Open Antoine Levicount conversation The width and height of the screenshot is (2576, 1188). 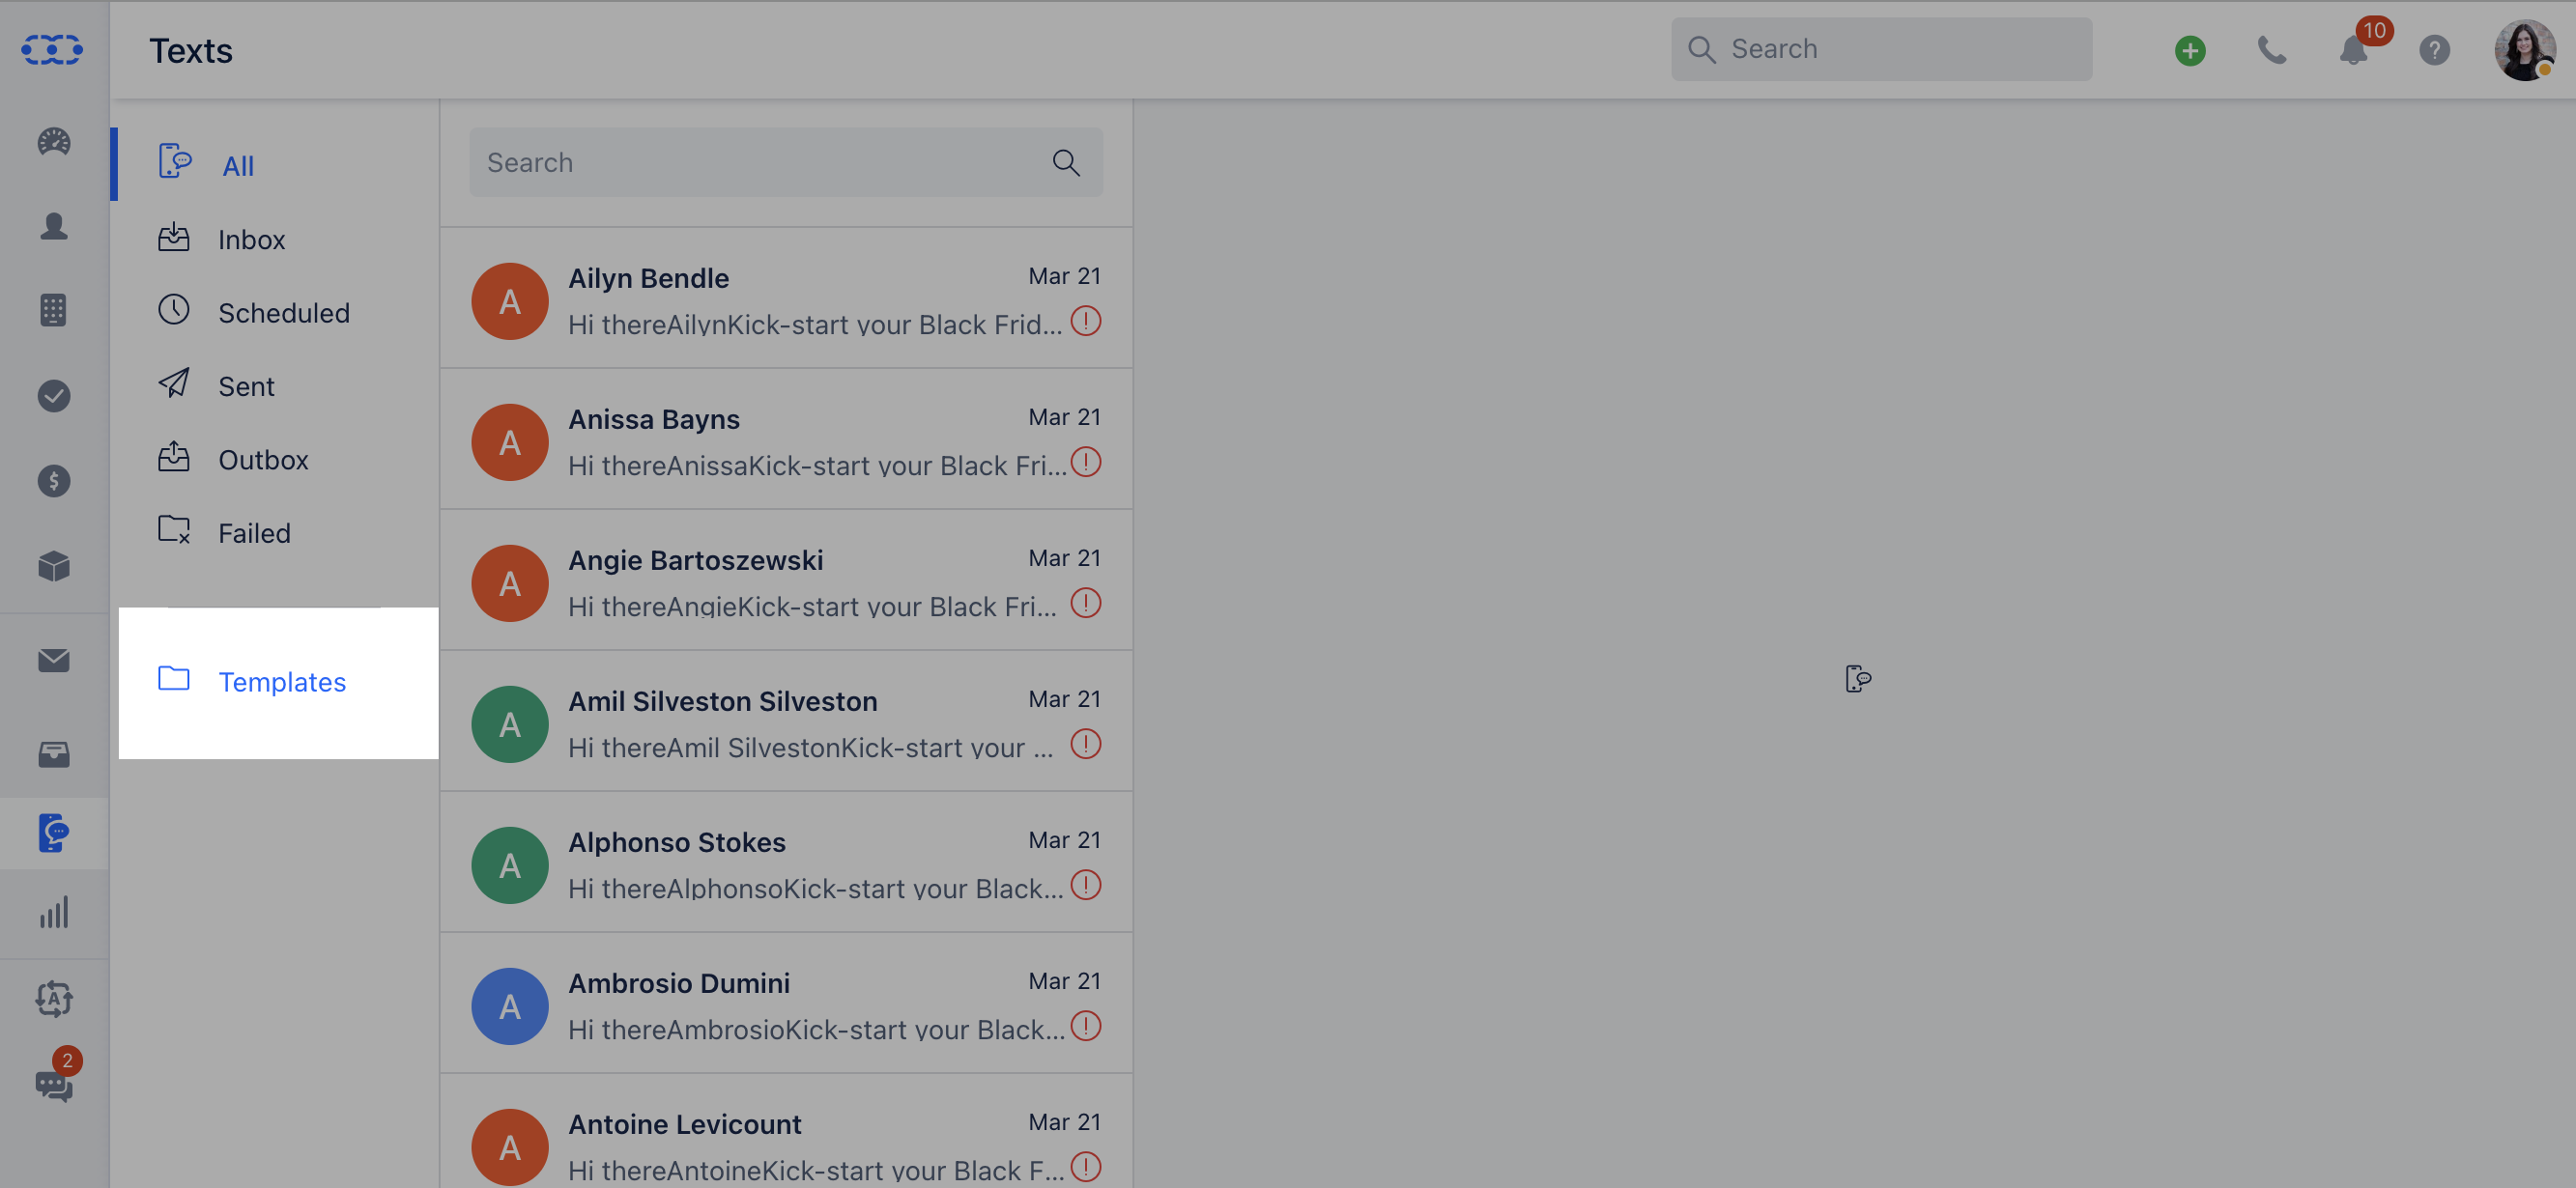tap(786, 1132)
